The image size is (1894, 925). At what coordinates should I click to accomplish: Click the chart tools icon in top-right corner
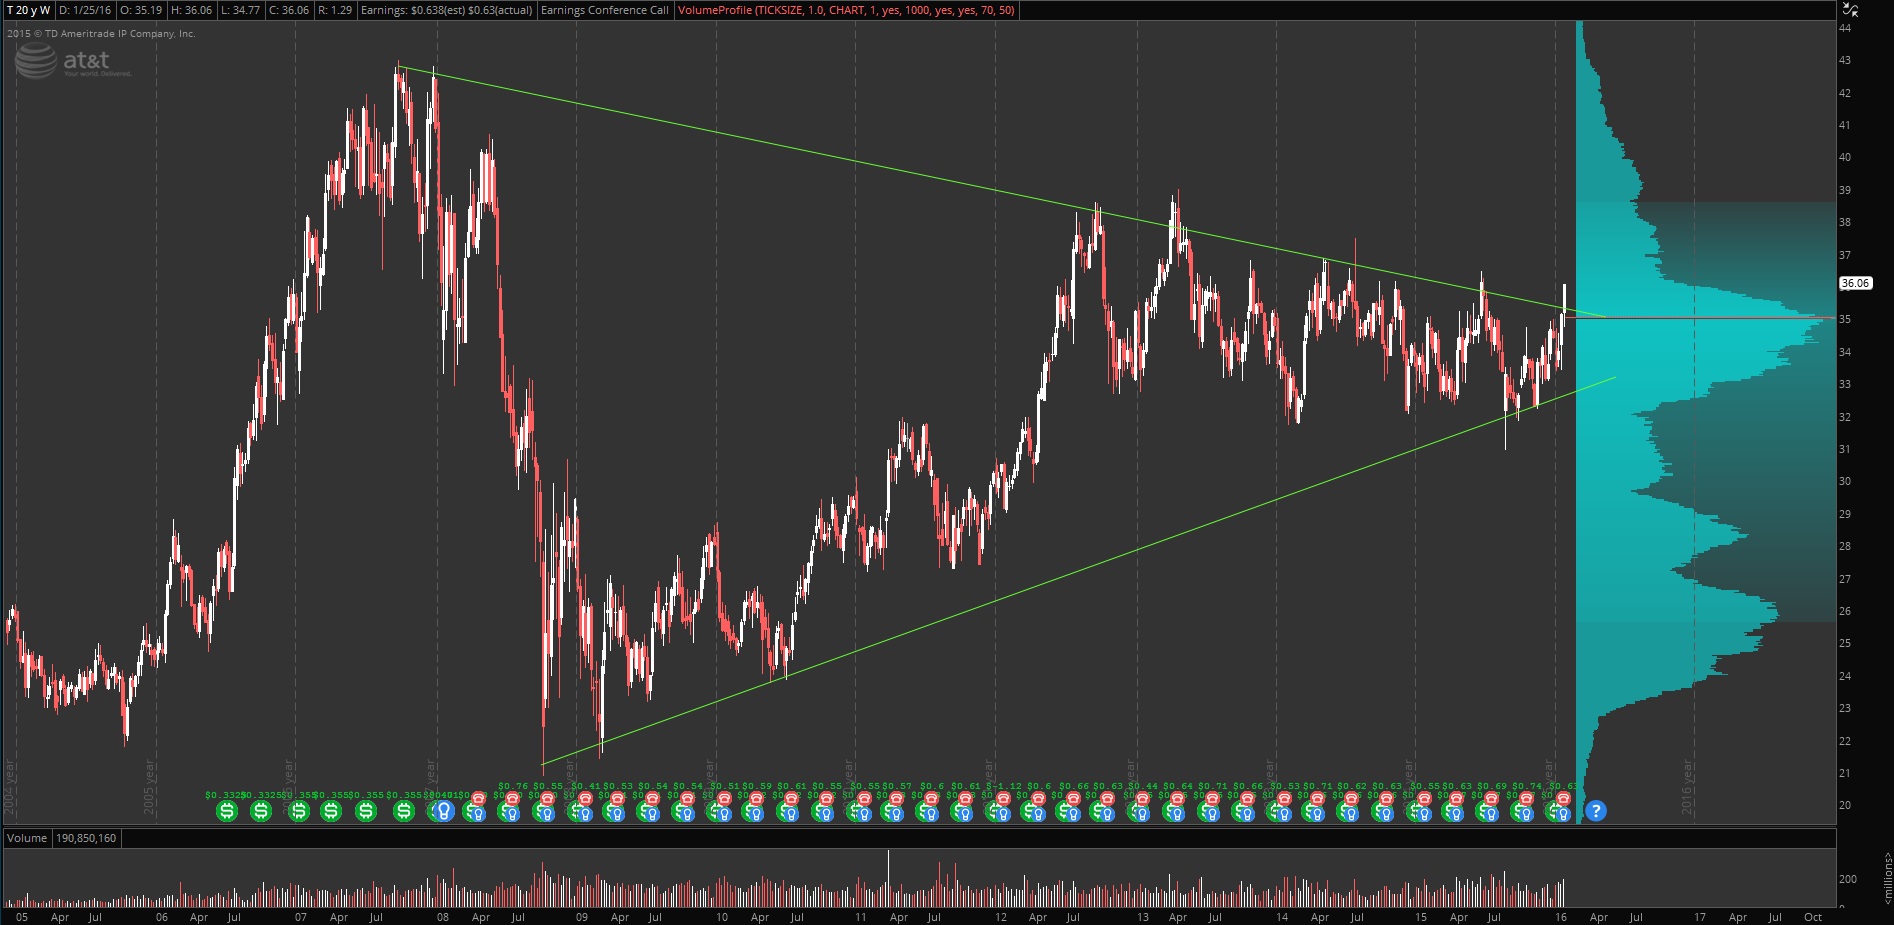[x=1850, y=10]
